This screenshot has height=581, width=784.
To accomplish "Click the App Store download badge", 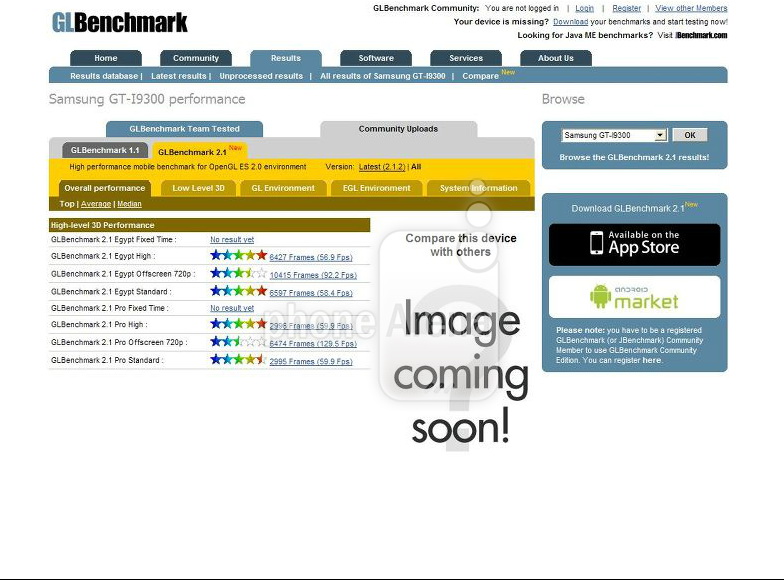I will (x=634, y=244).
